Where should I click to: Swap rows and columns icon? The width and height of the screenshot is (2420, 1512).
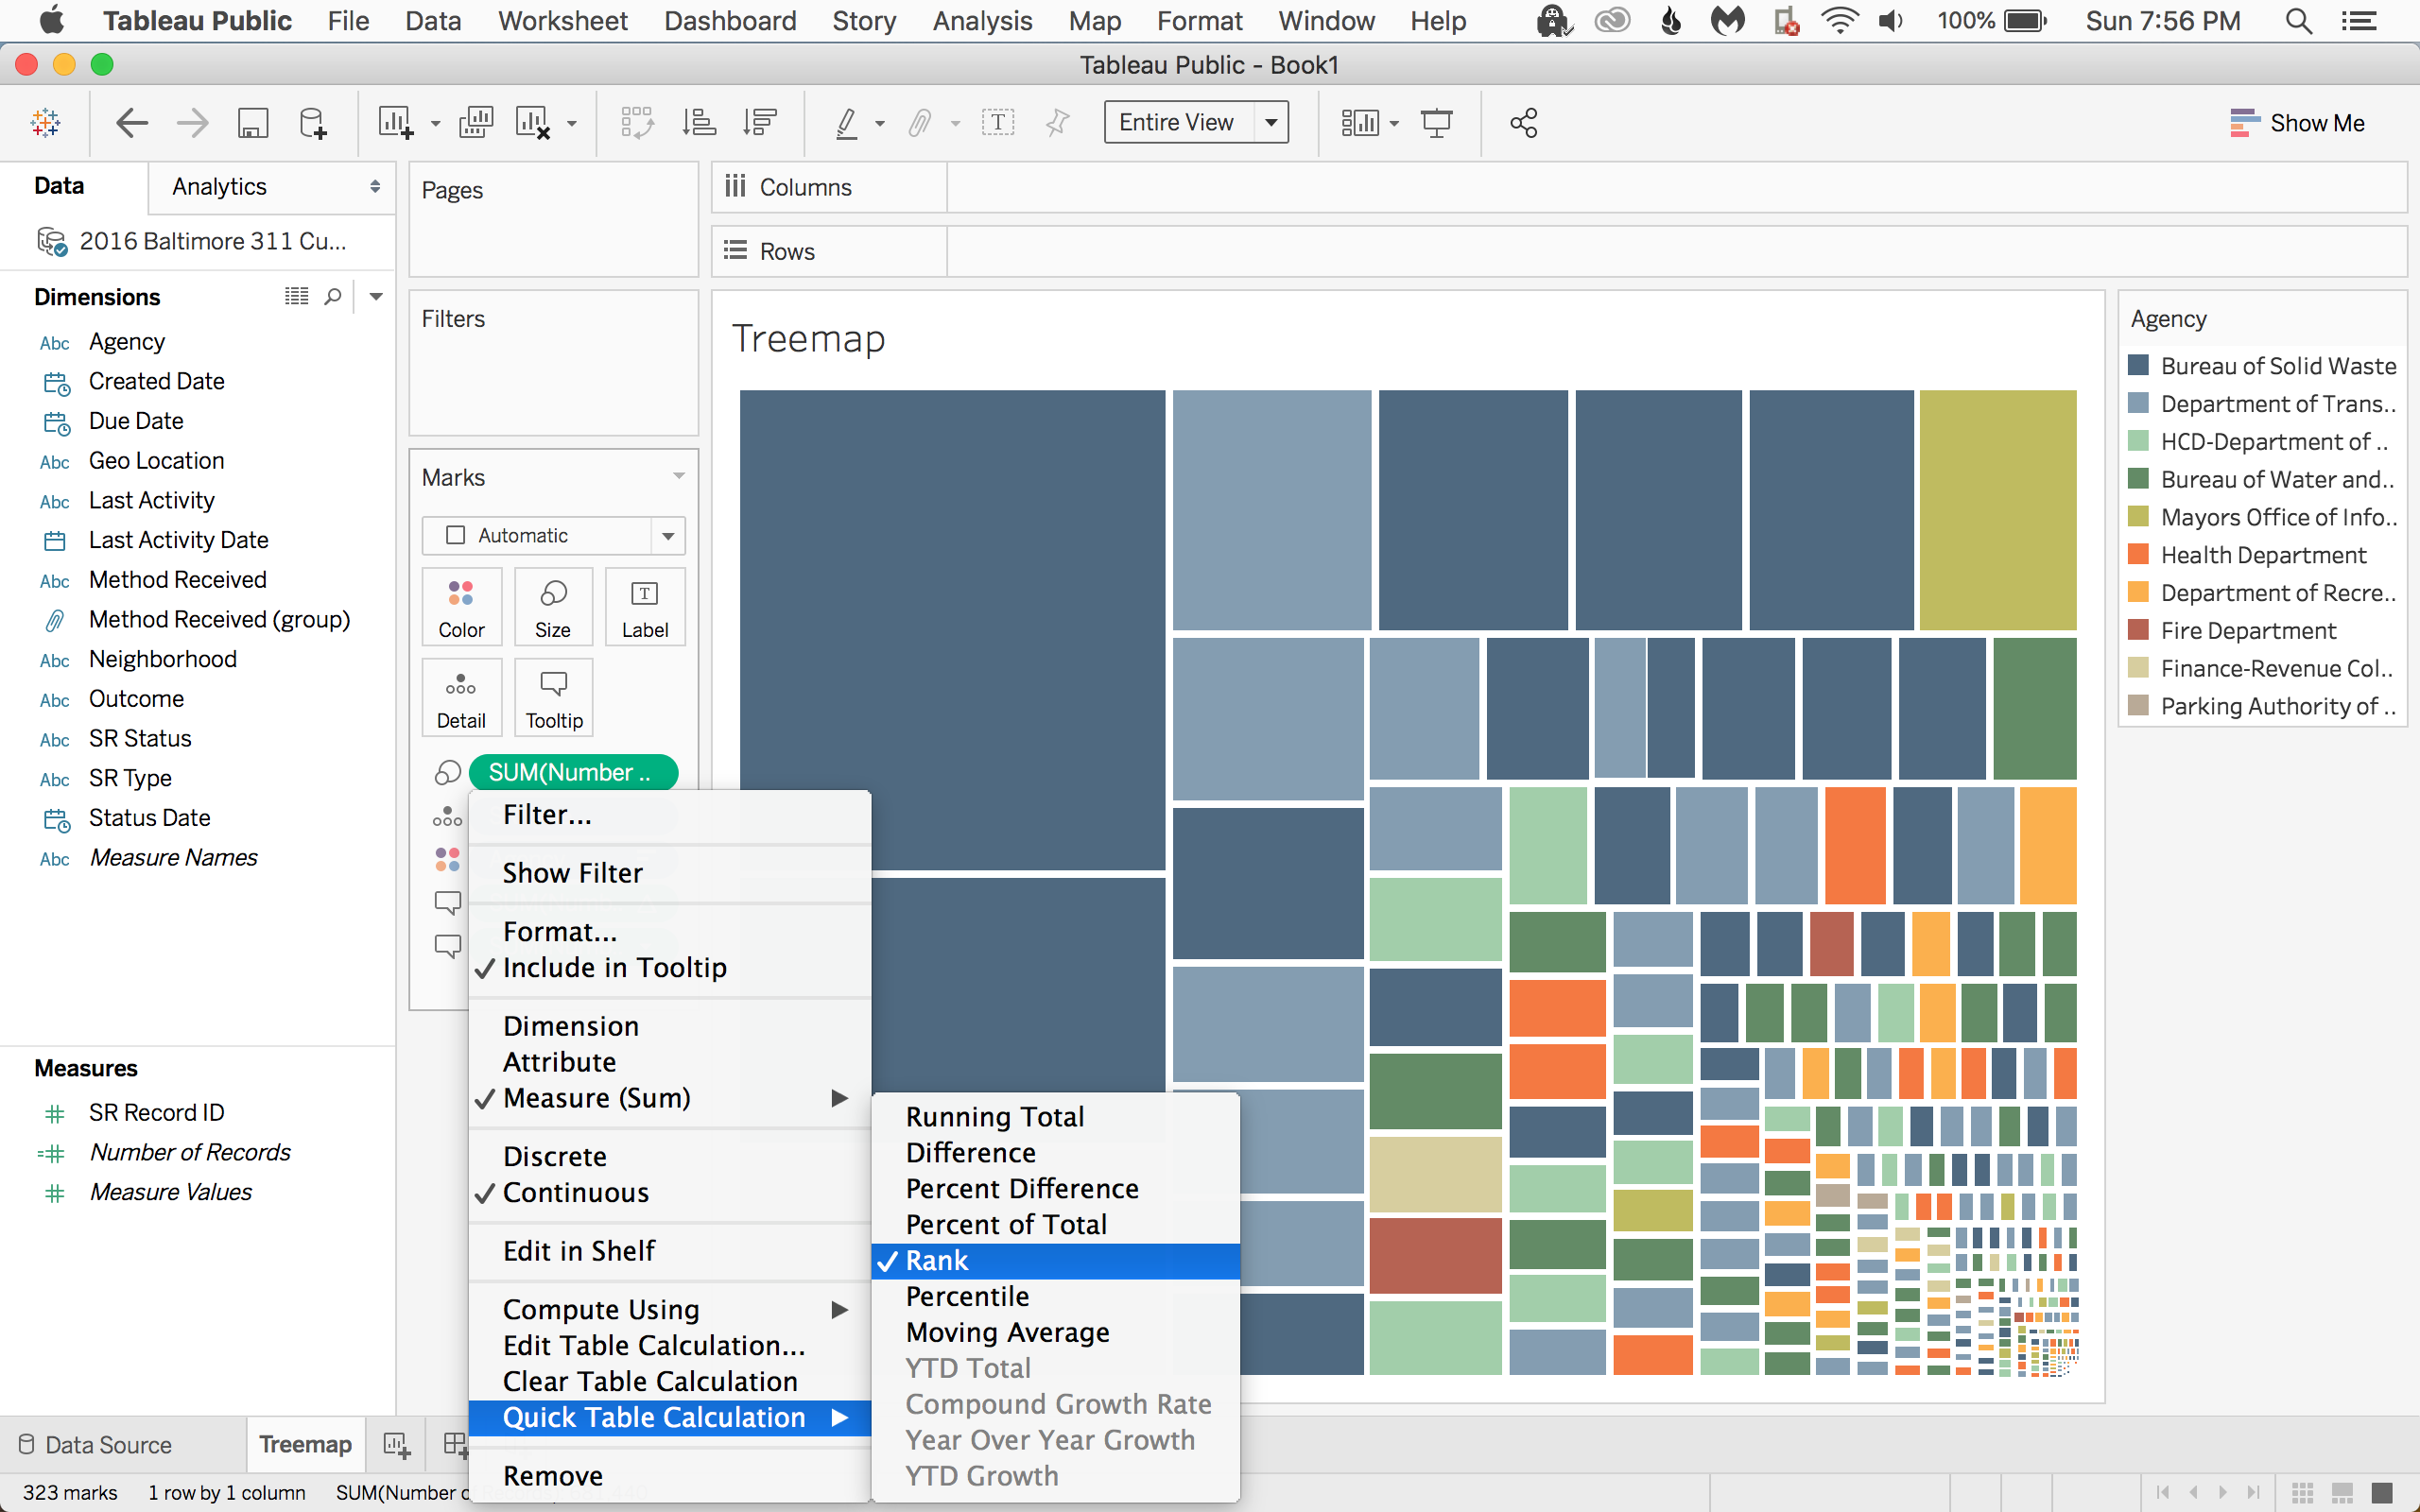(638, 123)
